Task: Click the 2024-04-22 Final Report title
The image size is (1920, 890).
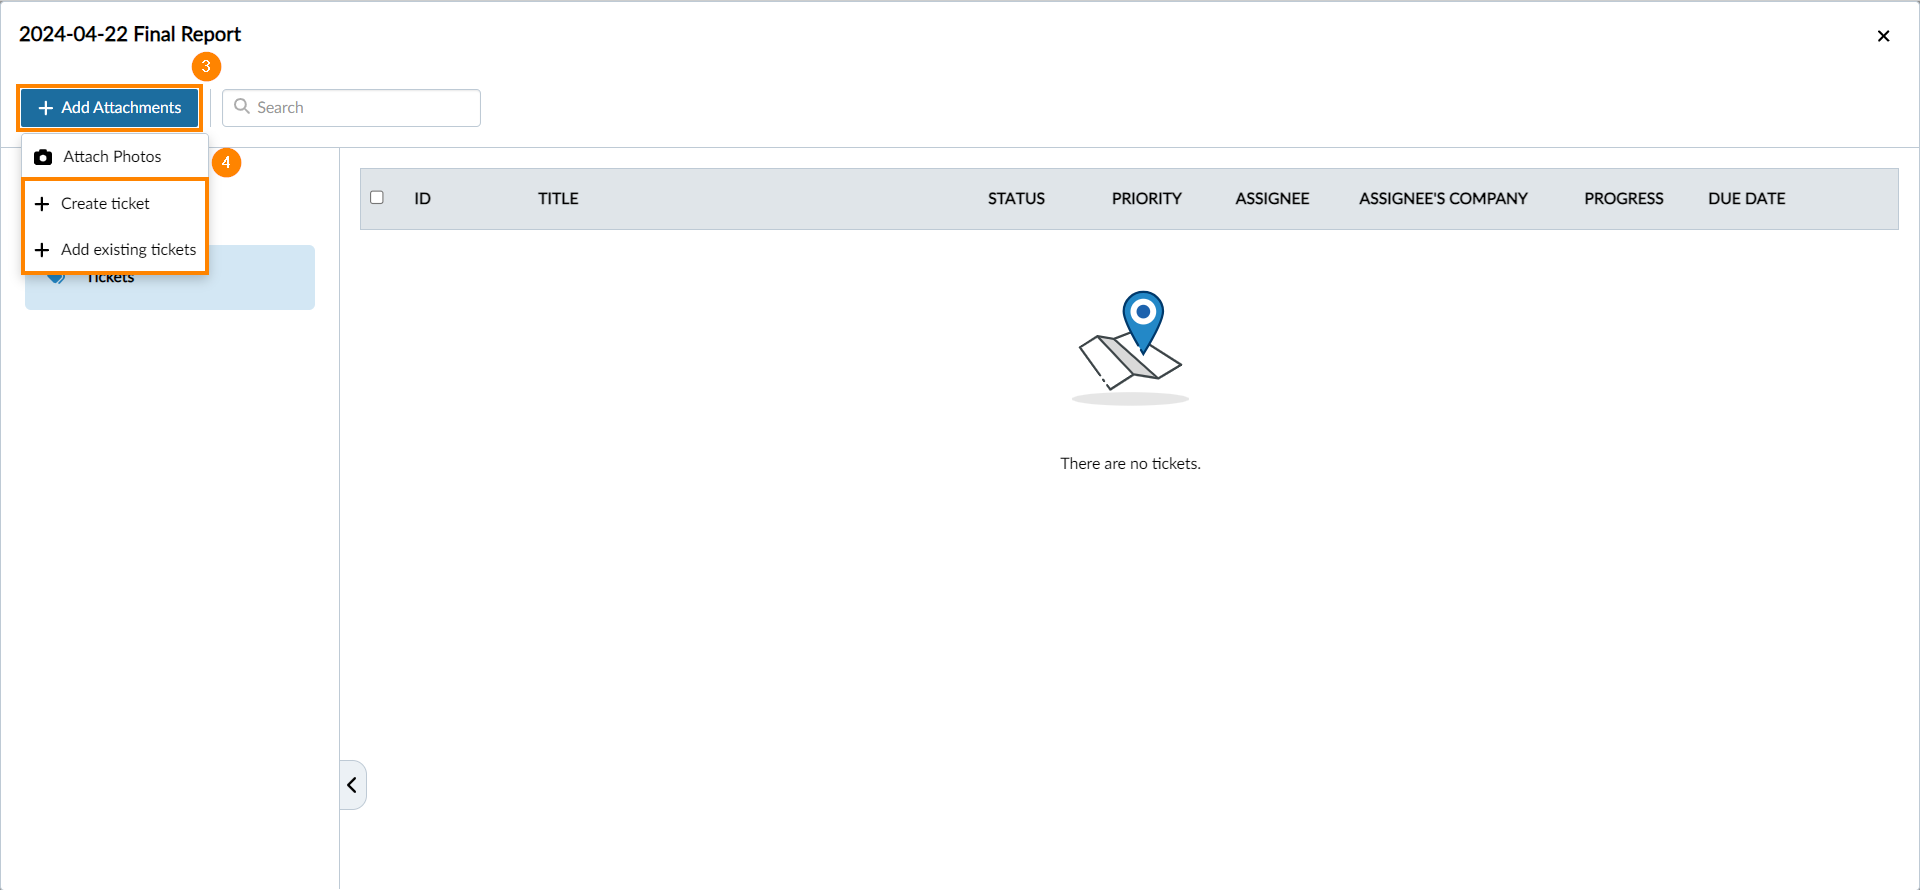Action: [x=130, y=34]
